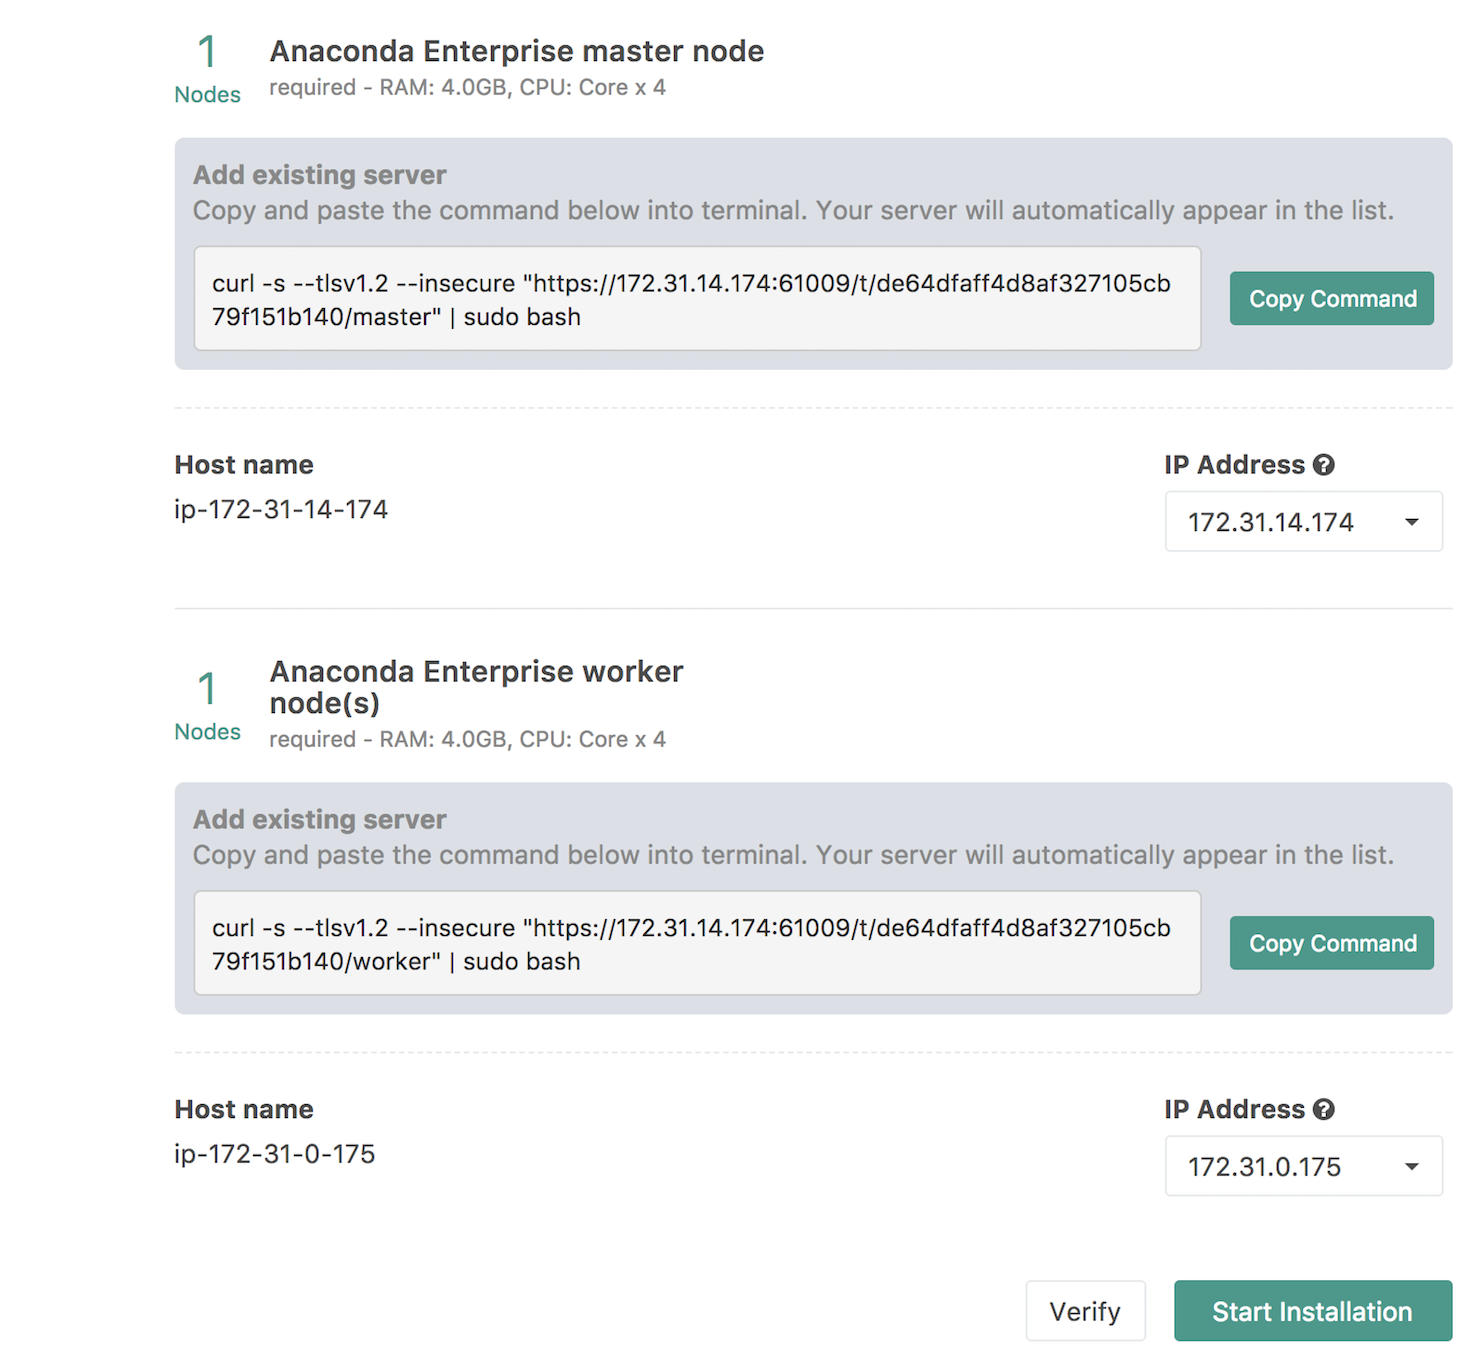Click the worker node RAM and CPU requirements

pyautogui.click(x=467, y=739)
